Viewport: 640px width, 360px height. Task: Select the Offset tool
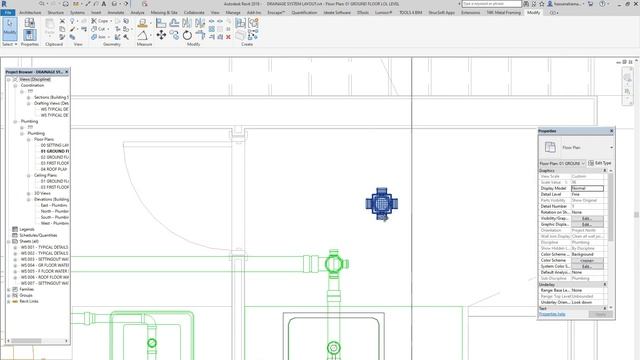(x=174, y=23)
